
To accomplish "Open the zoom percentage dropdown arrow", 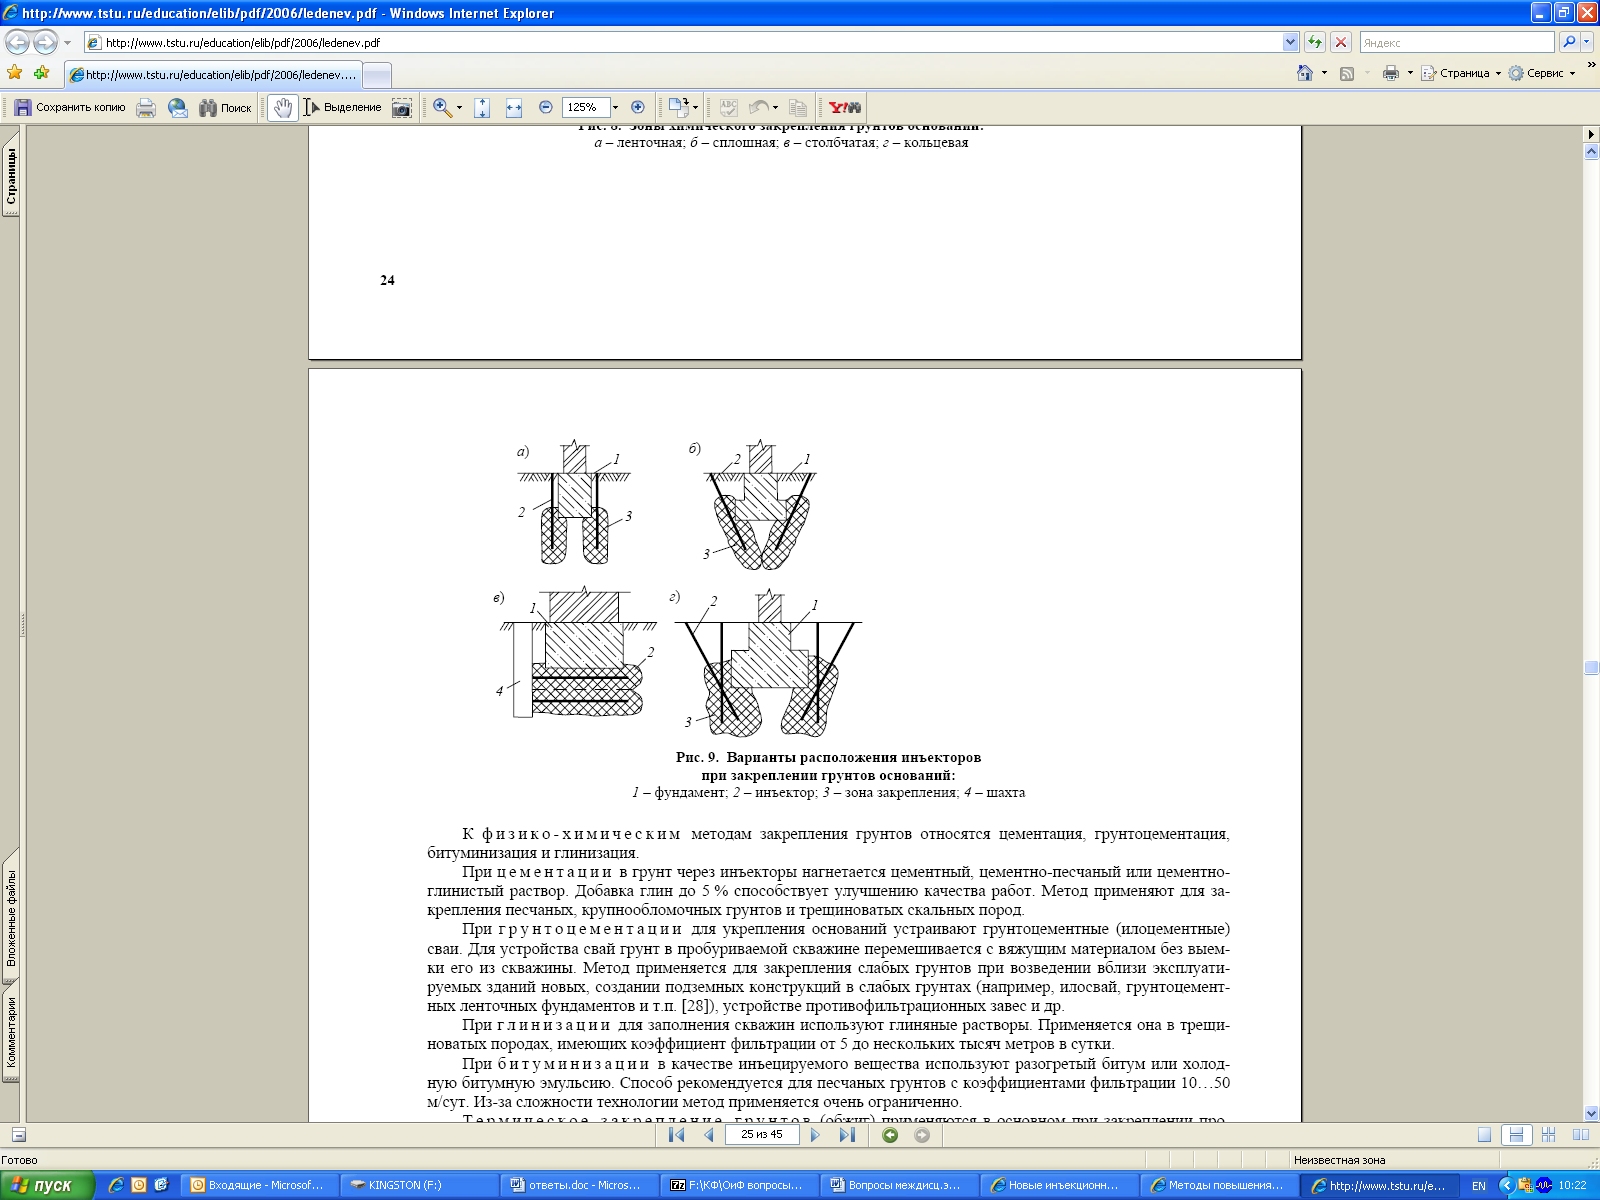I will tap(615, 107).
